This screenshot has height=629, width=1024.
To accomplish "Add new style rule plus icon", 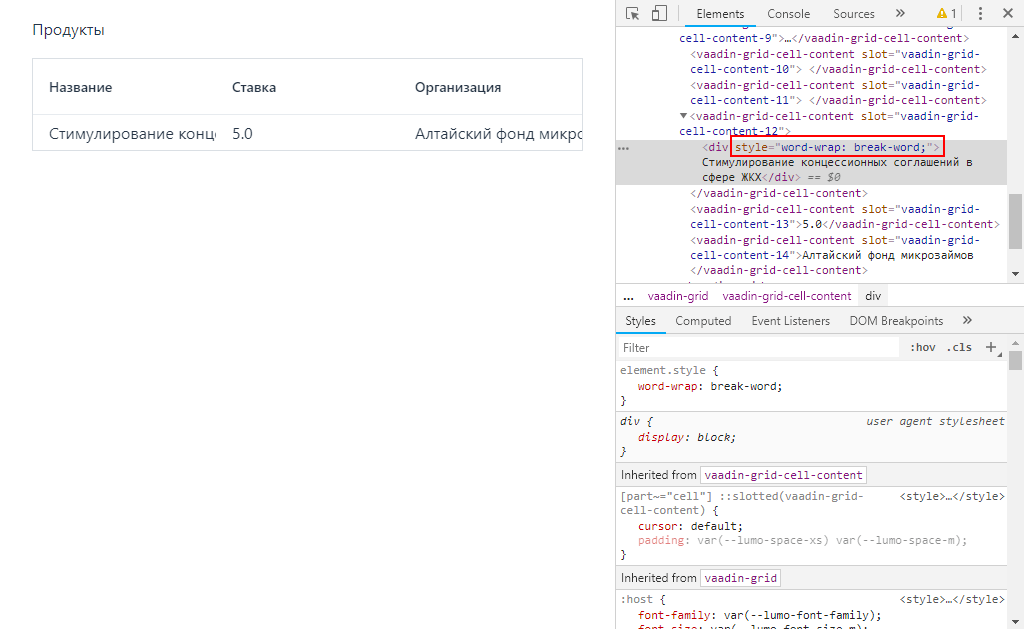I will pos(991,347).
